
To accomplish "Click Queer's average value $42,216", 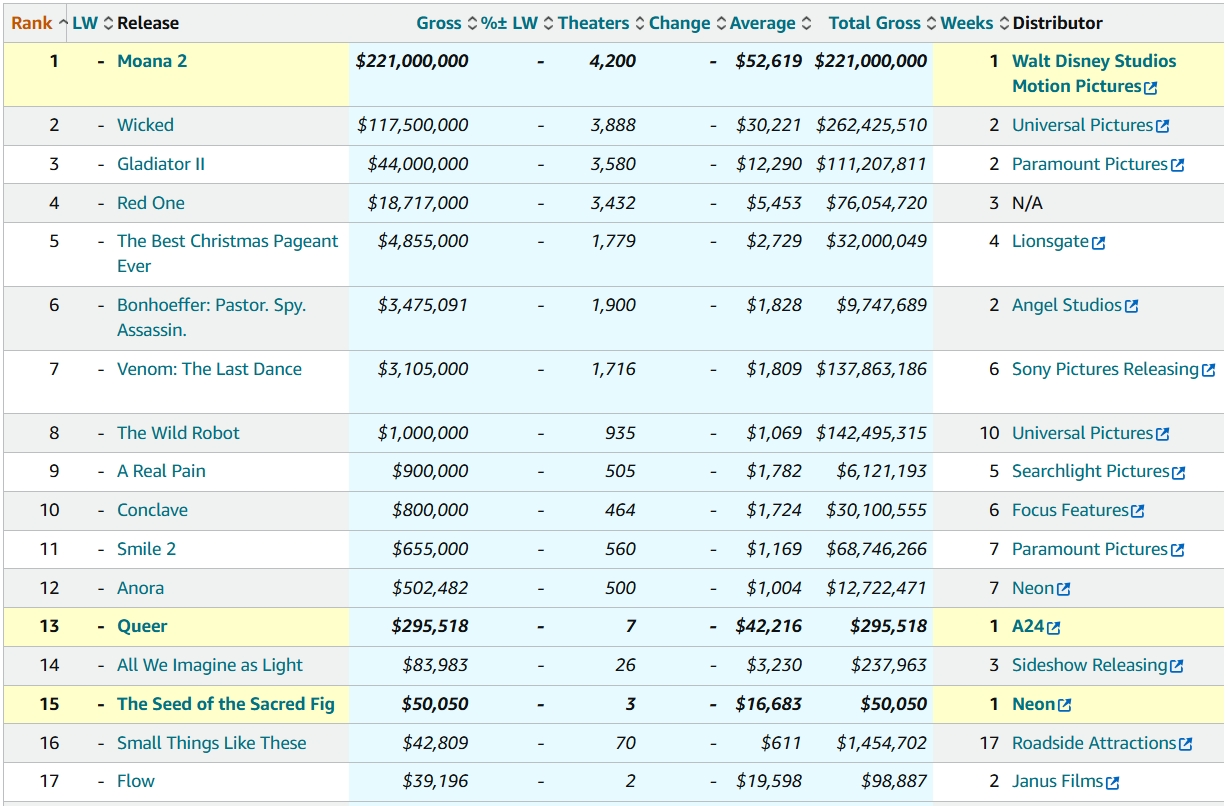I will pyautogui.click(x=769, y=626).
